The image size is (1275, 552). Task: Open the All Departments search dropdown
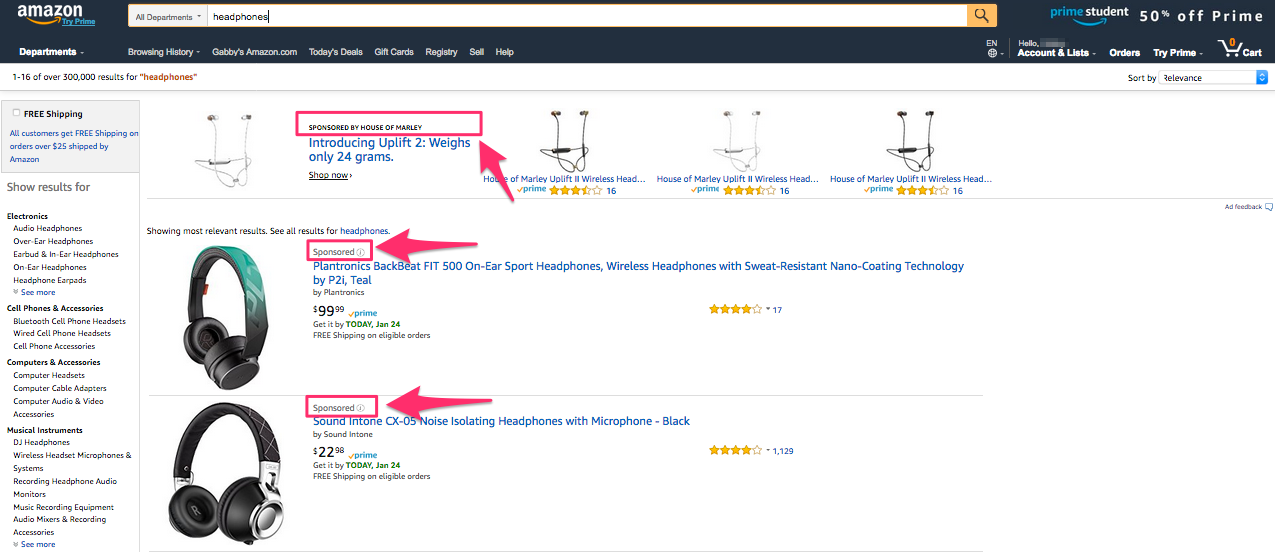point(168,16)
